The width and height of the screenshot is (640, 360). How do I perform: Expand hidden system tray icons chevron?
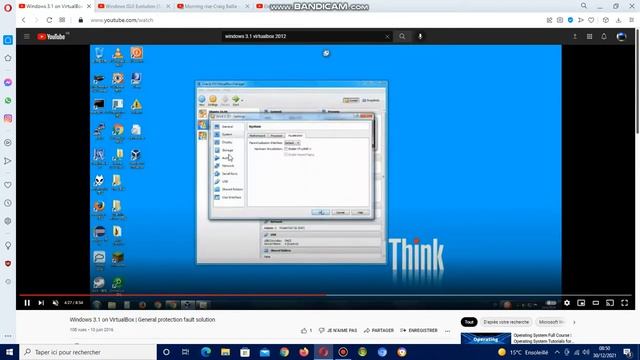pyautogui.click(x=557, y=352)
